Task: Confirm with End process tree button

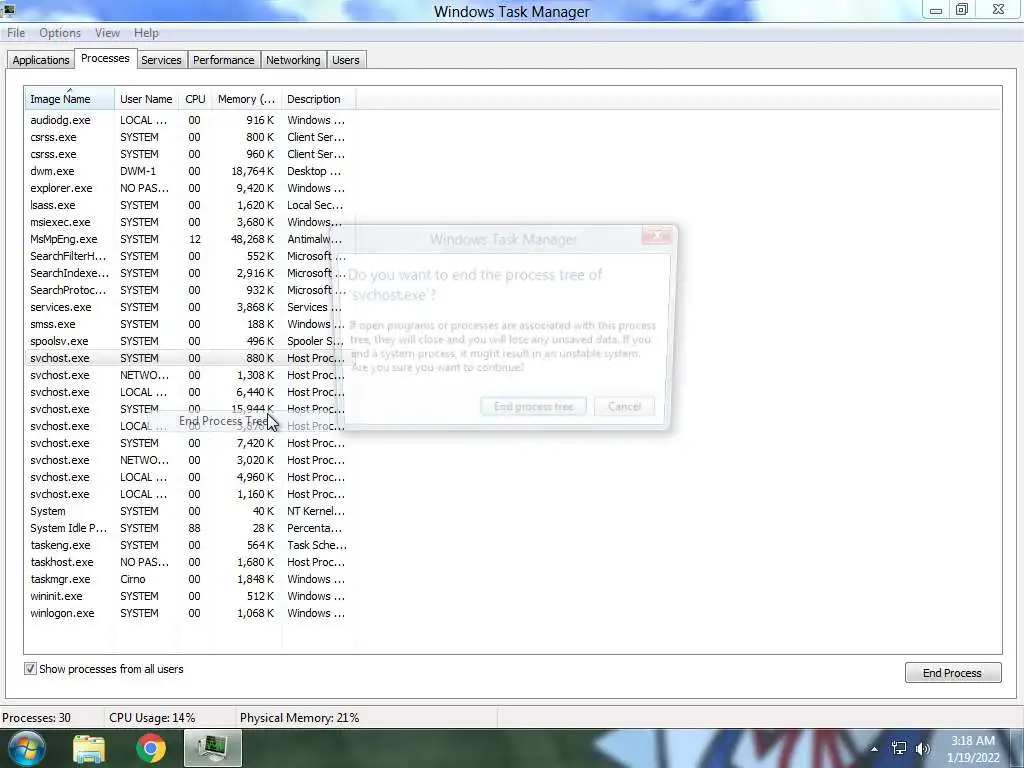Action: pyautogui.click(x=533, y=406)
